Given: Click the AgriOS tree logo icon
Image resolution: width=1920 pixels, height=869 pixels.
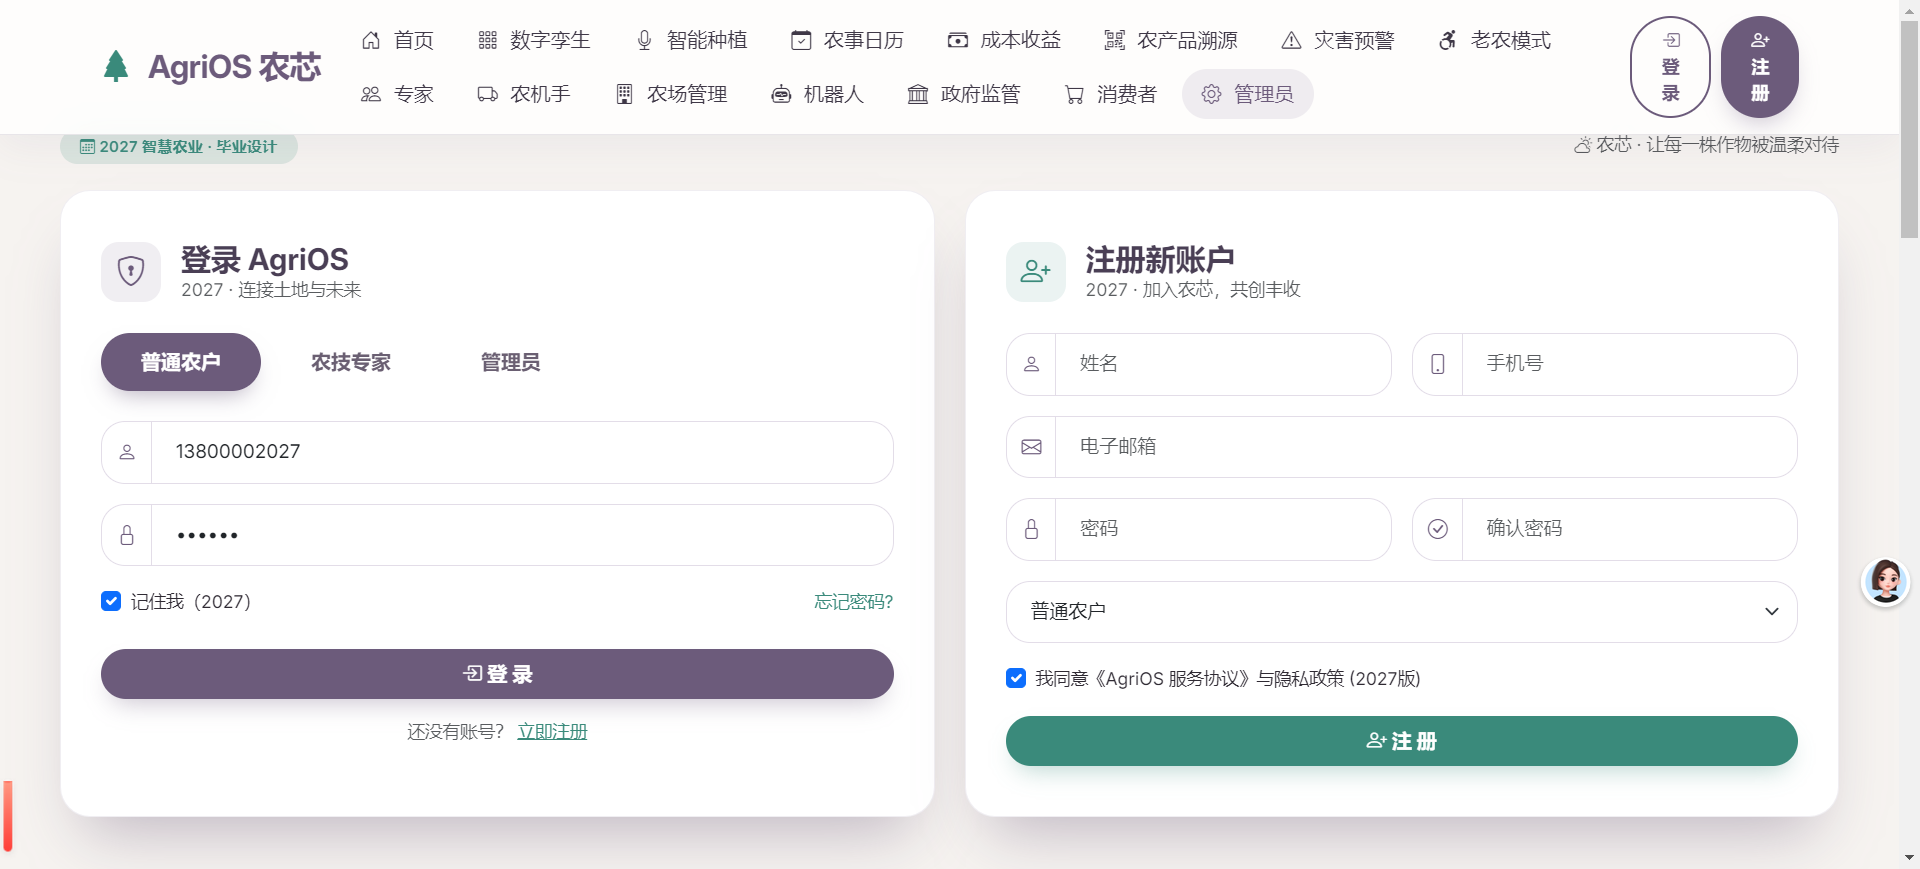Looking at the screenshot, I should tap(116, 66).
